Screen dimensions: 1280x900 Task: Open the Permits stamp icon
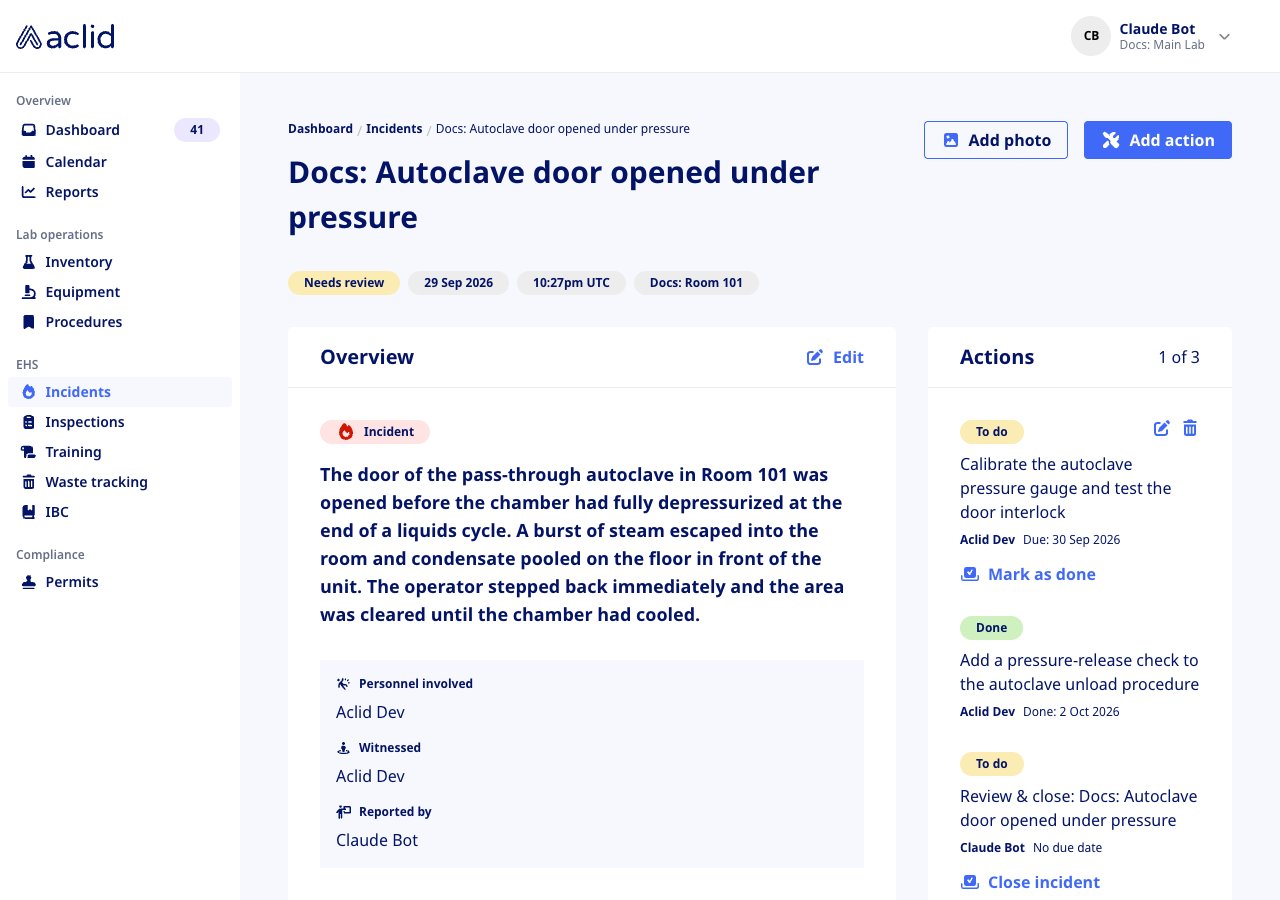(29, 582)
